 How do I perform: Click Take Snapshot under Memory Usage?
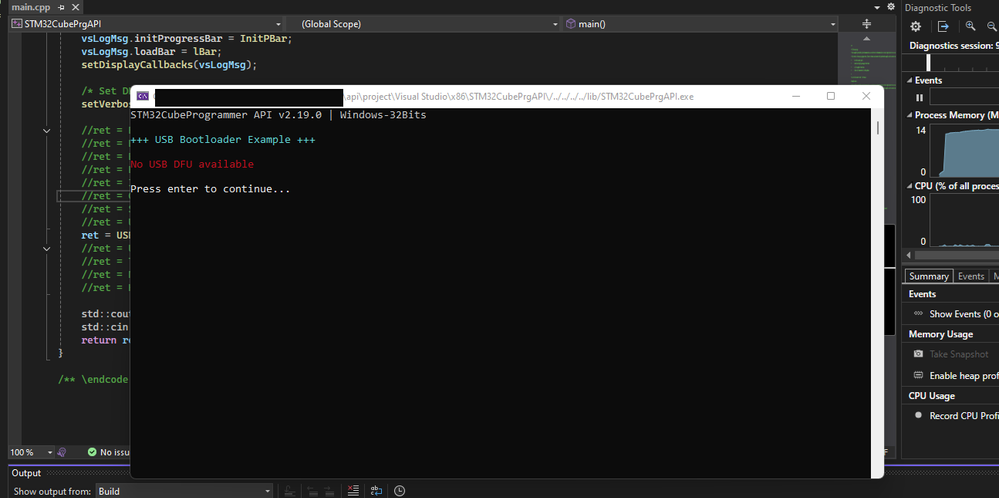[x=959, y=354]
